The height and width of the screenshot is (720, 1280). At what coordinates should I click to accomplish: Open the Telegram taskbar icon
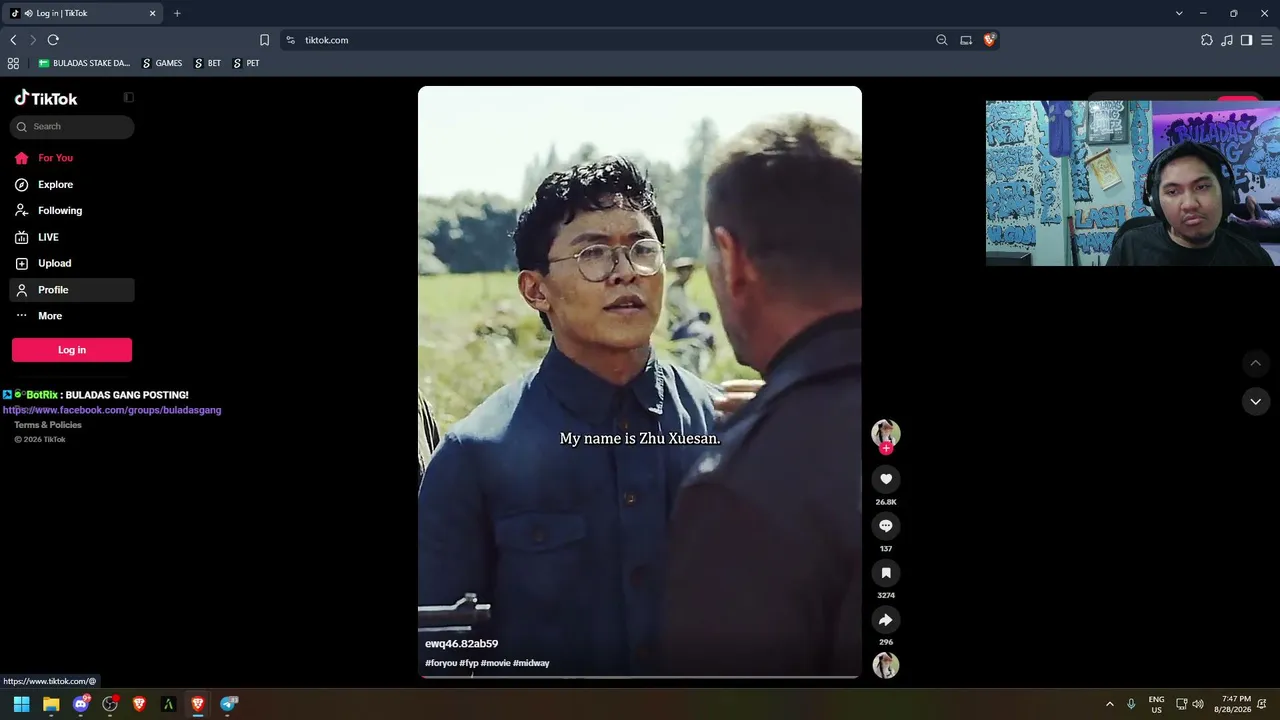pyautogui.click(x=229, y=704)
